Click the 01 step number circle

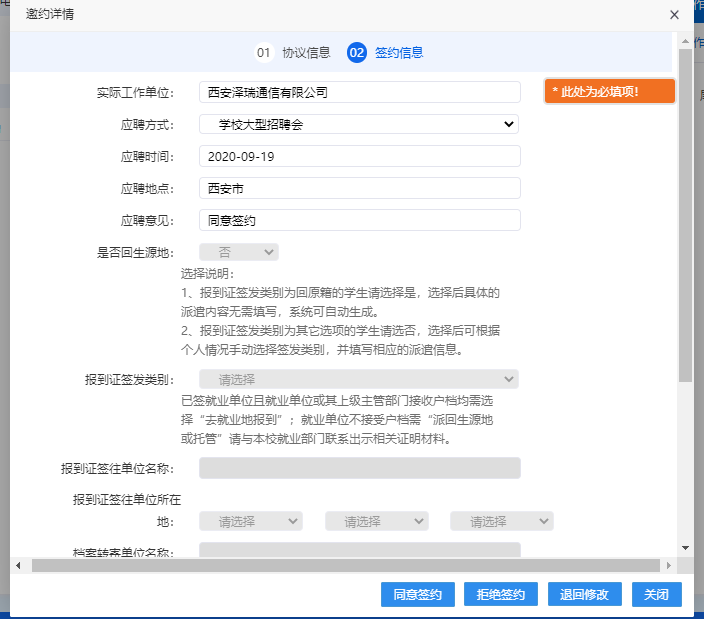click(x=264, y=53)
